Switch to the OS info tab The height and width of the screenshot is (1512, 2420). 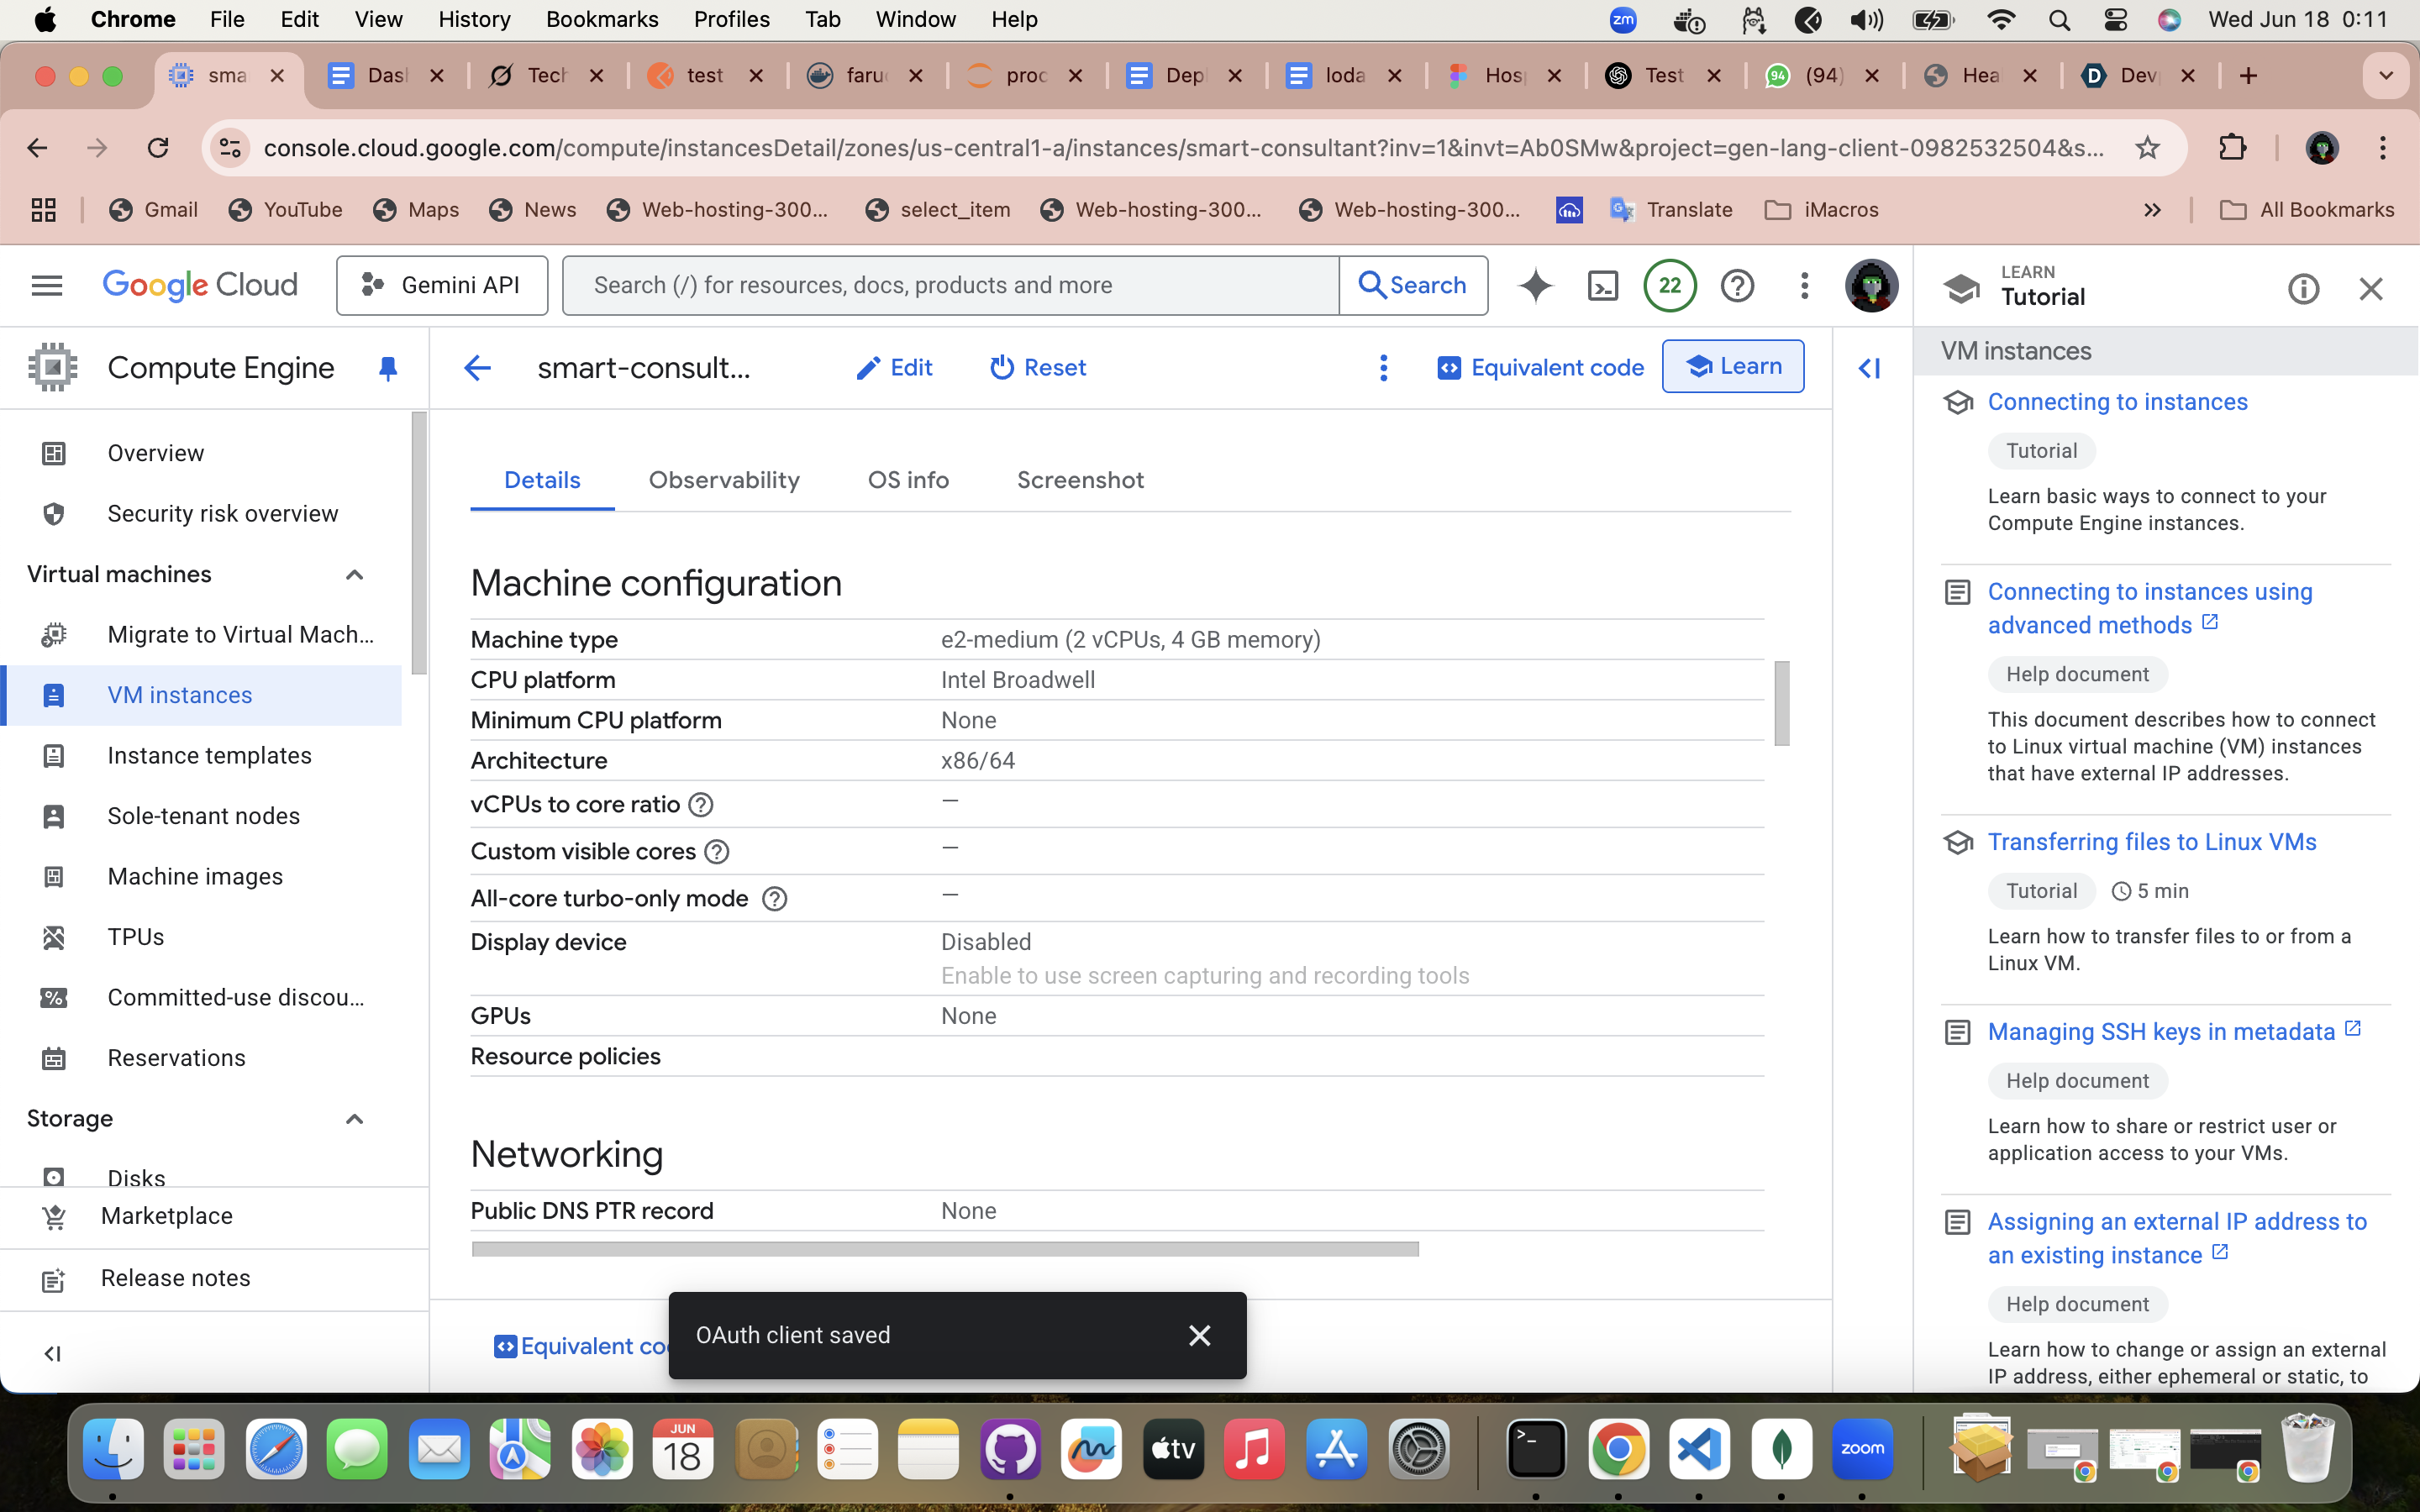tap(908, 480)
